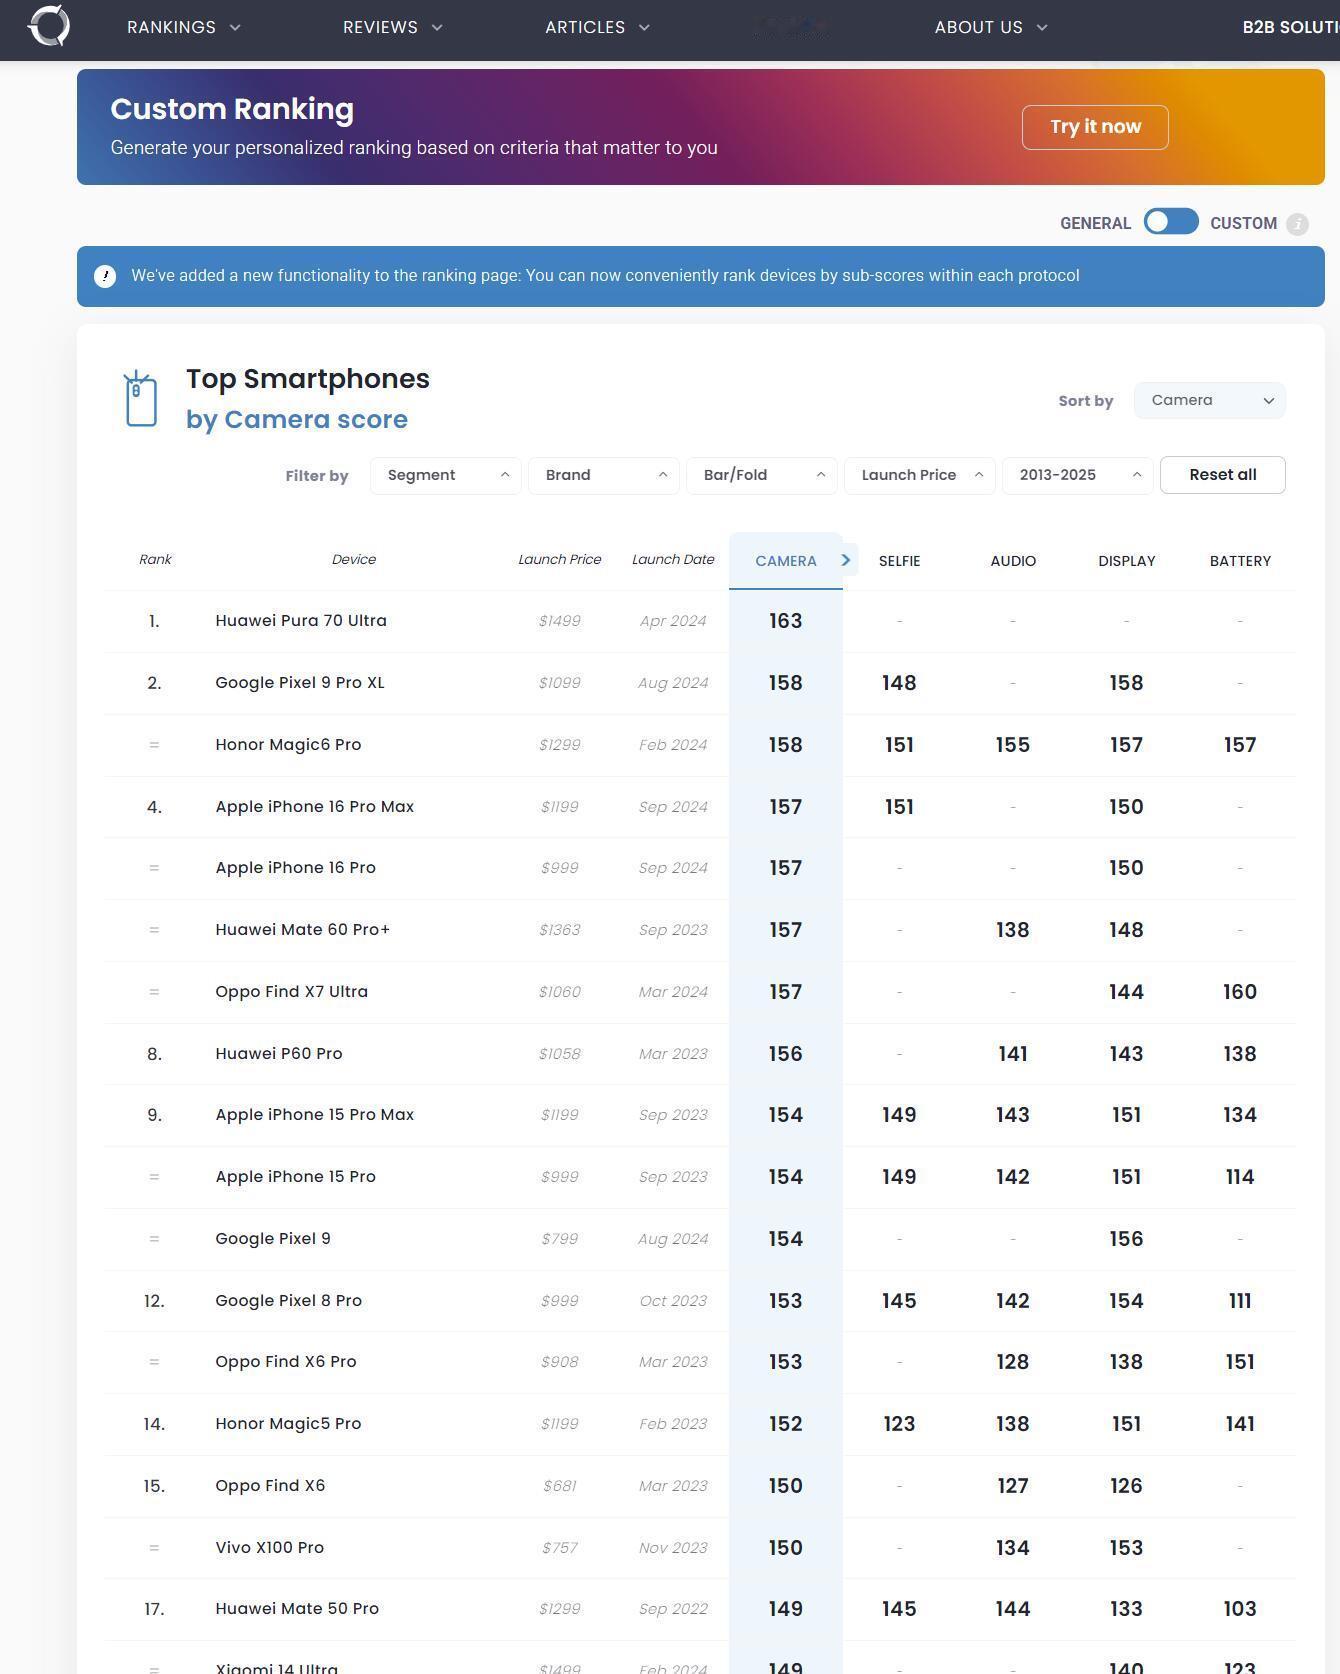Click selfie score 123 for Honor Magic5 Pro
Screen dimensions: 1340x1674
point(899,1424)
